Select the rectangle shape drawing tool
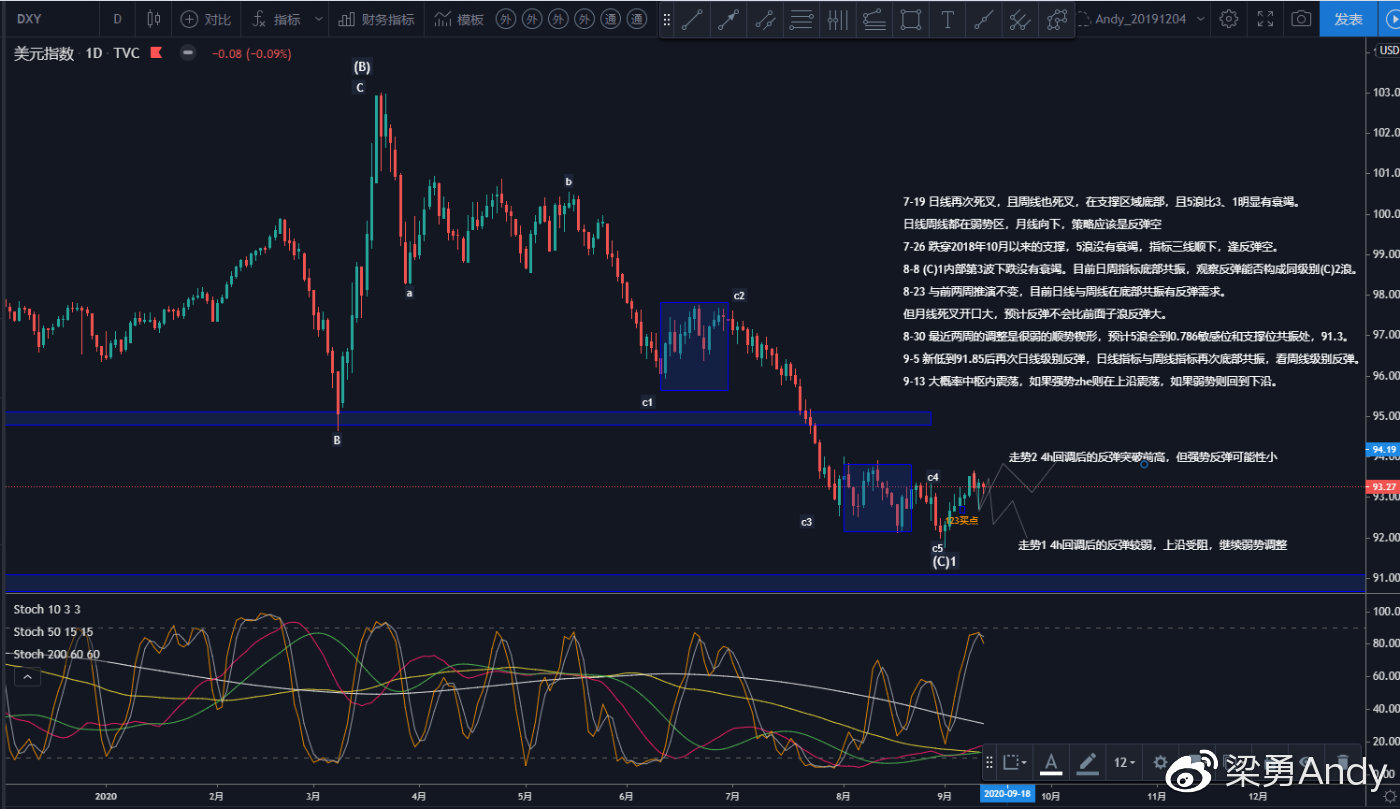 pos(910,20)
